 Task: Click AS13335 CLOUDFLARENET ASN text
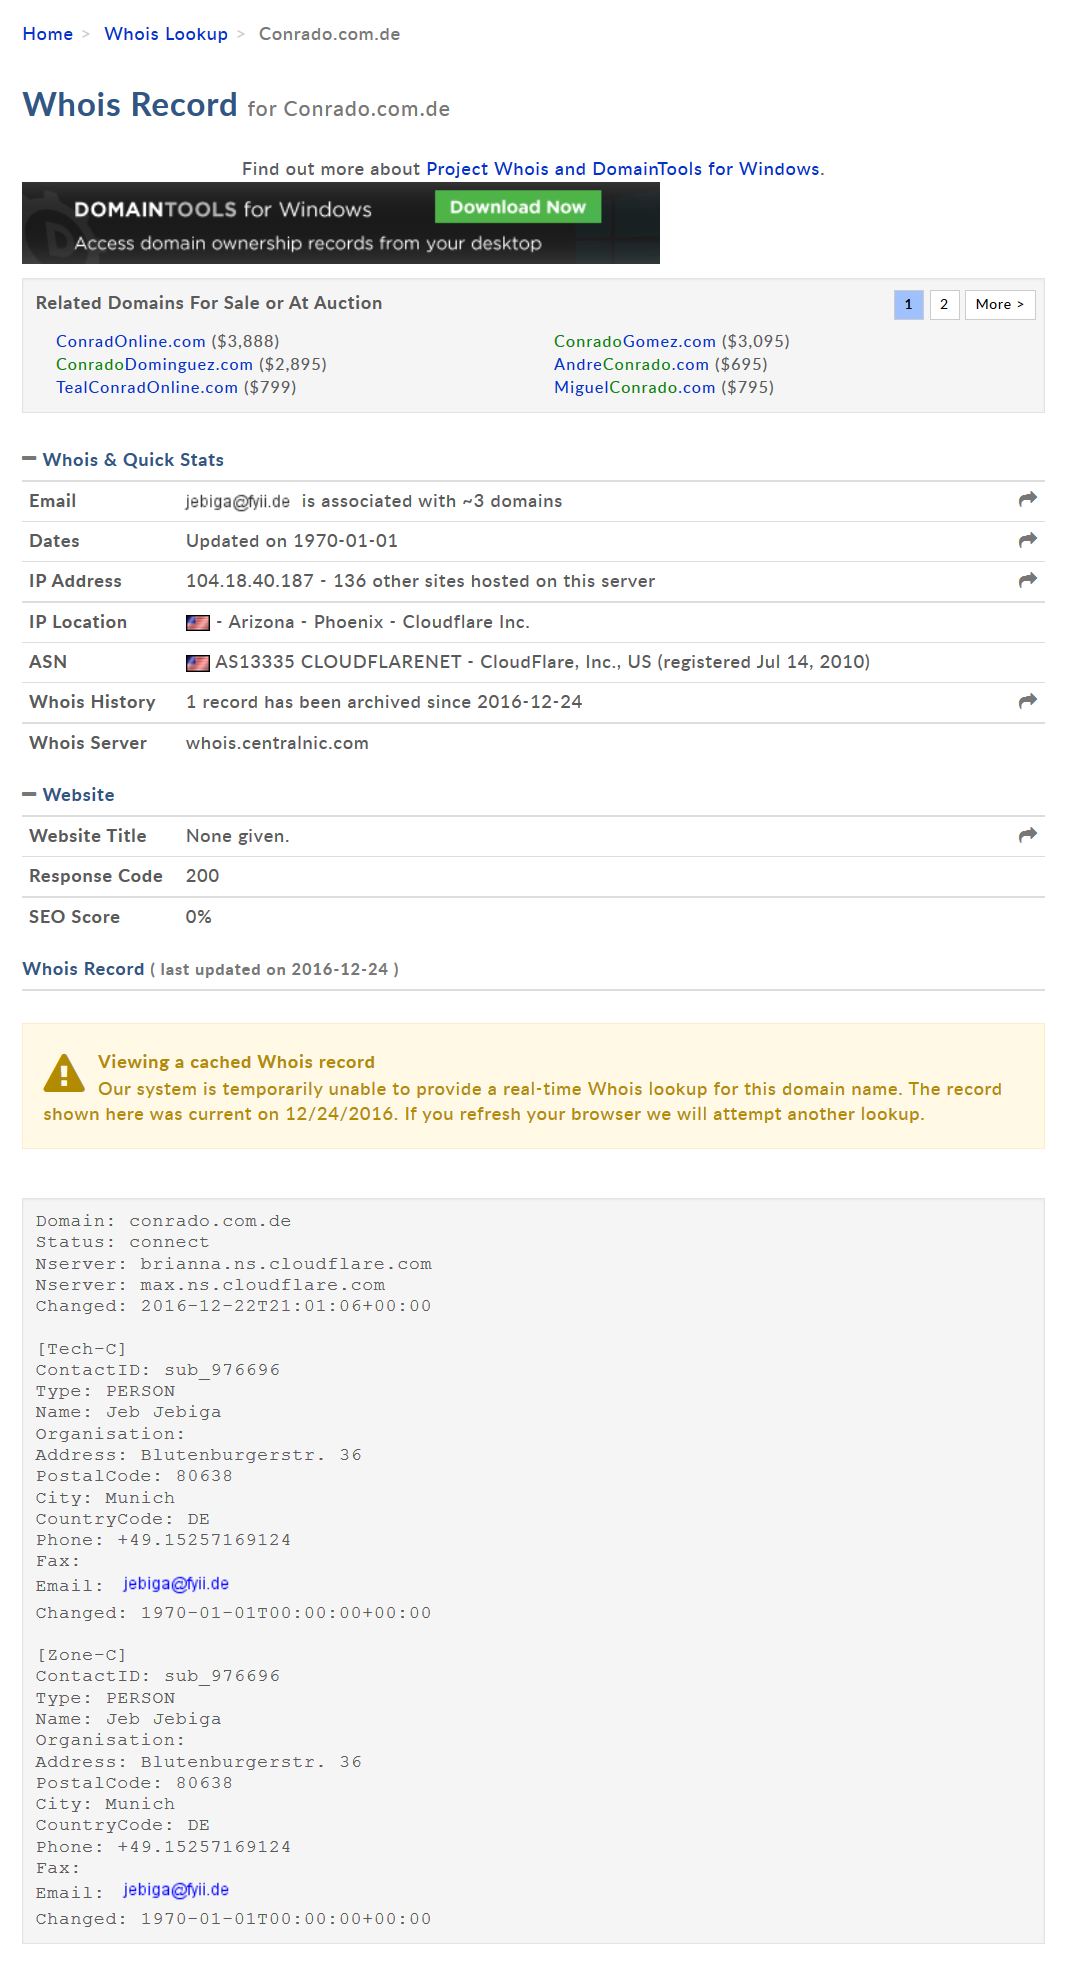pyautogui.click(x=542, y=662)
